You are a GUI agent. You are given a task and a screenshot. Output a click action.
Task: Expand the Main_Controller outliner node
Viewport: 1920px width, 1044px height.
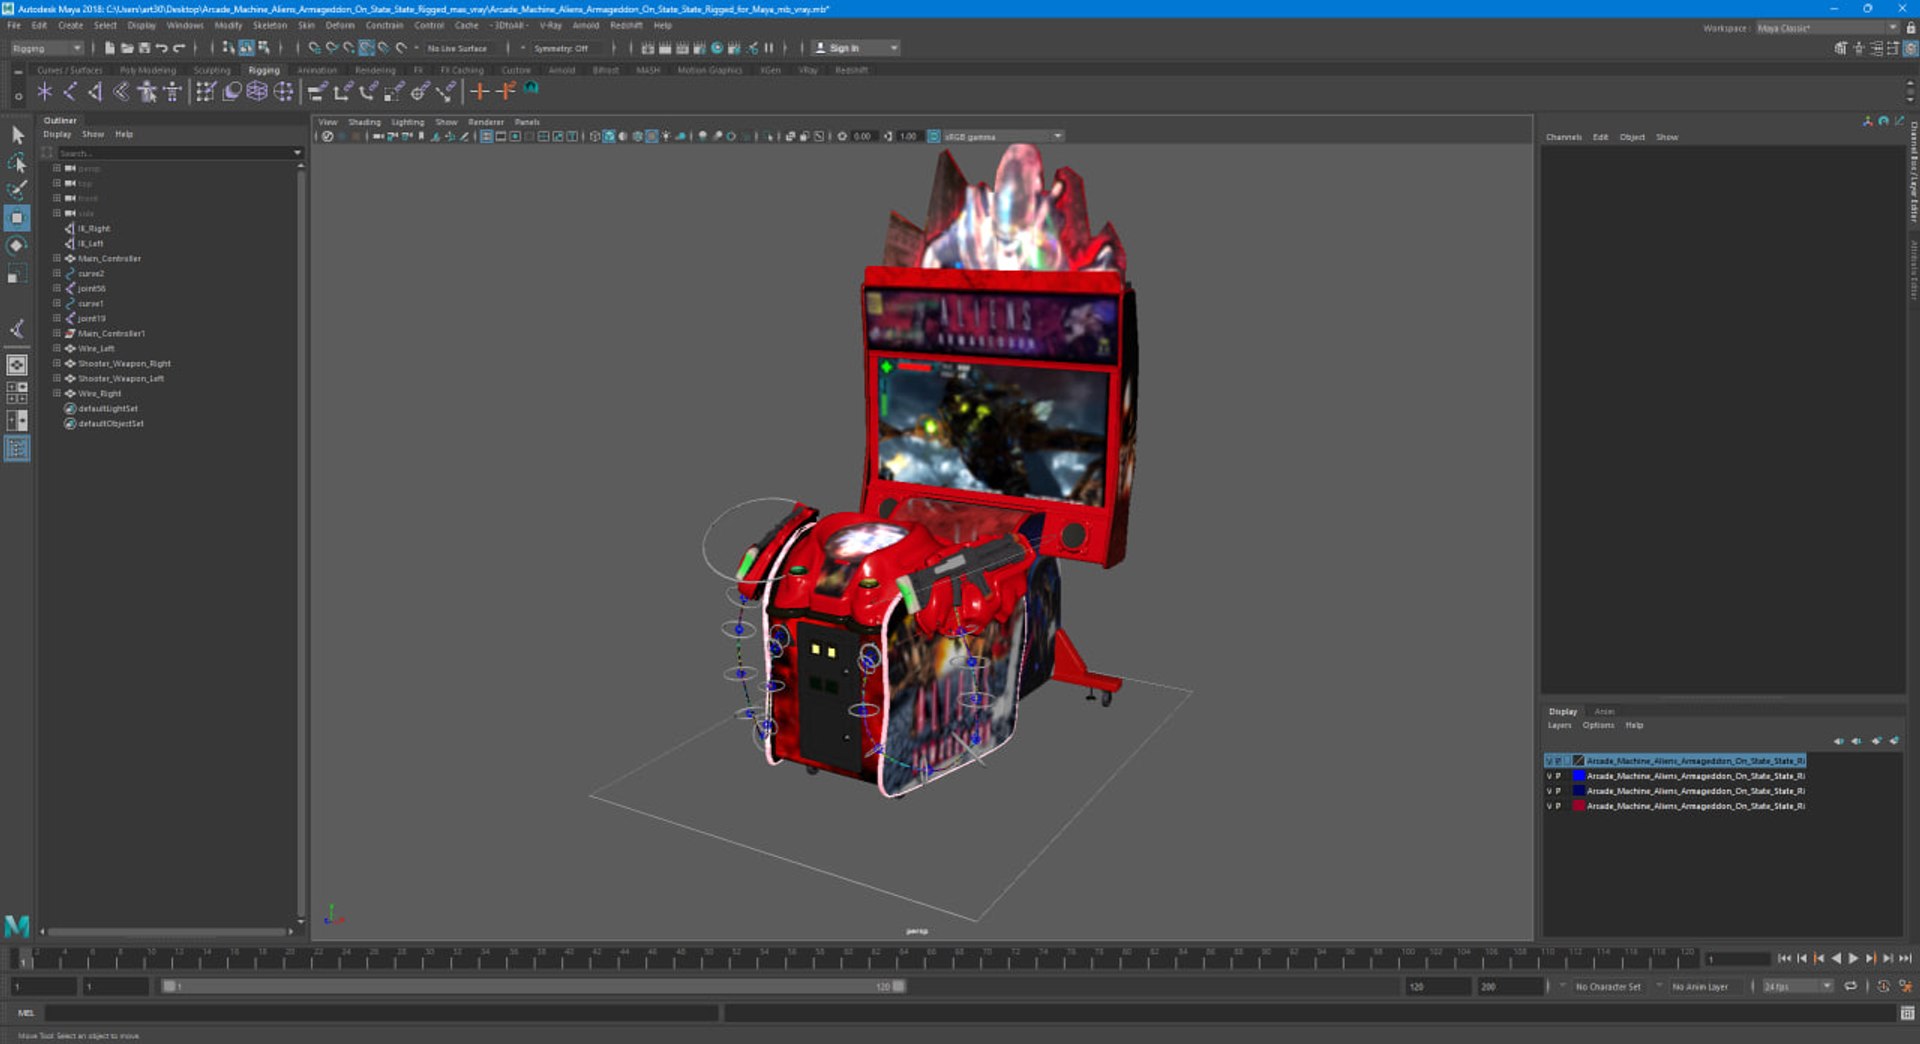[57, 258]
